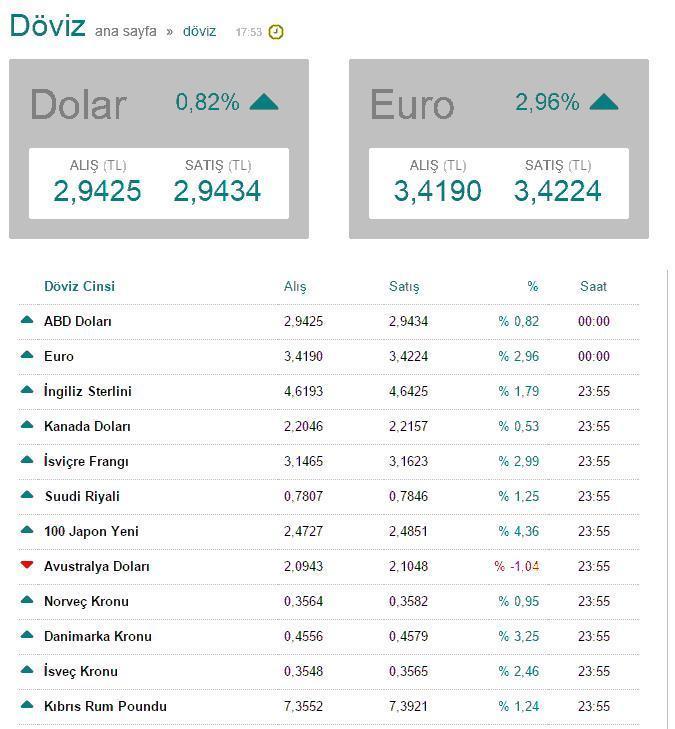675x729 pixels.
Task: Sort by the Alış column header
Action: click(x=295, y=286)
